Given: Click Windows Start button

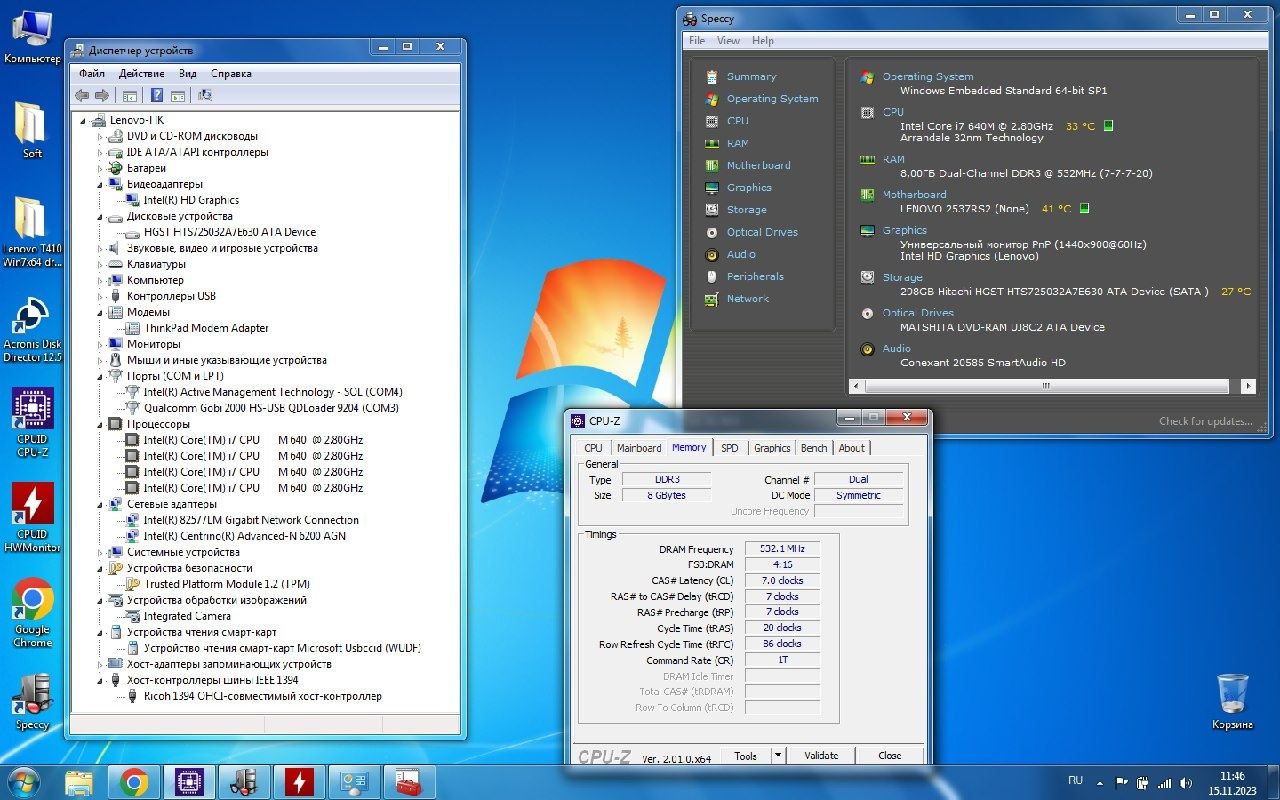Looking at the screenshot, I should [22, 781].
